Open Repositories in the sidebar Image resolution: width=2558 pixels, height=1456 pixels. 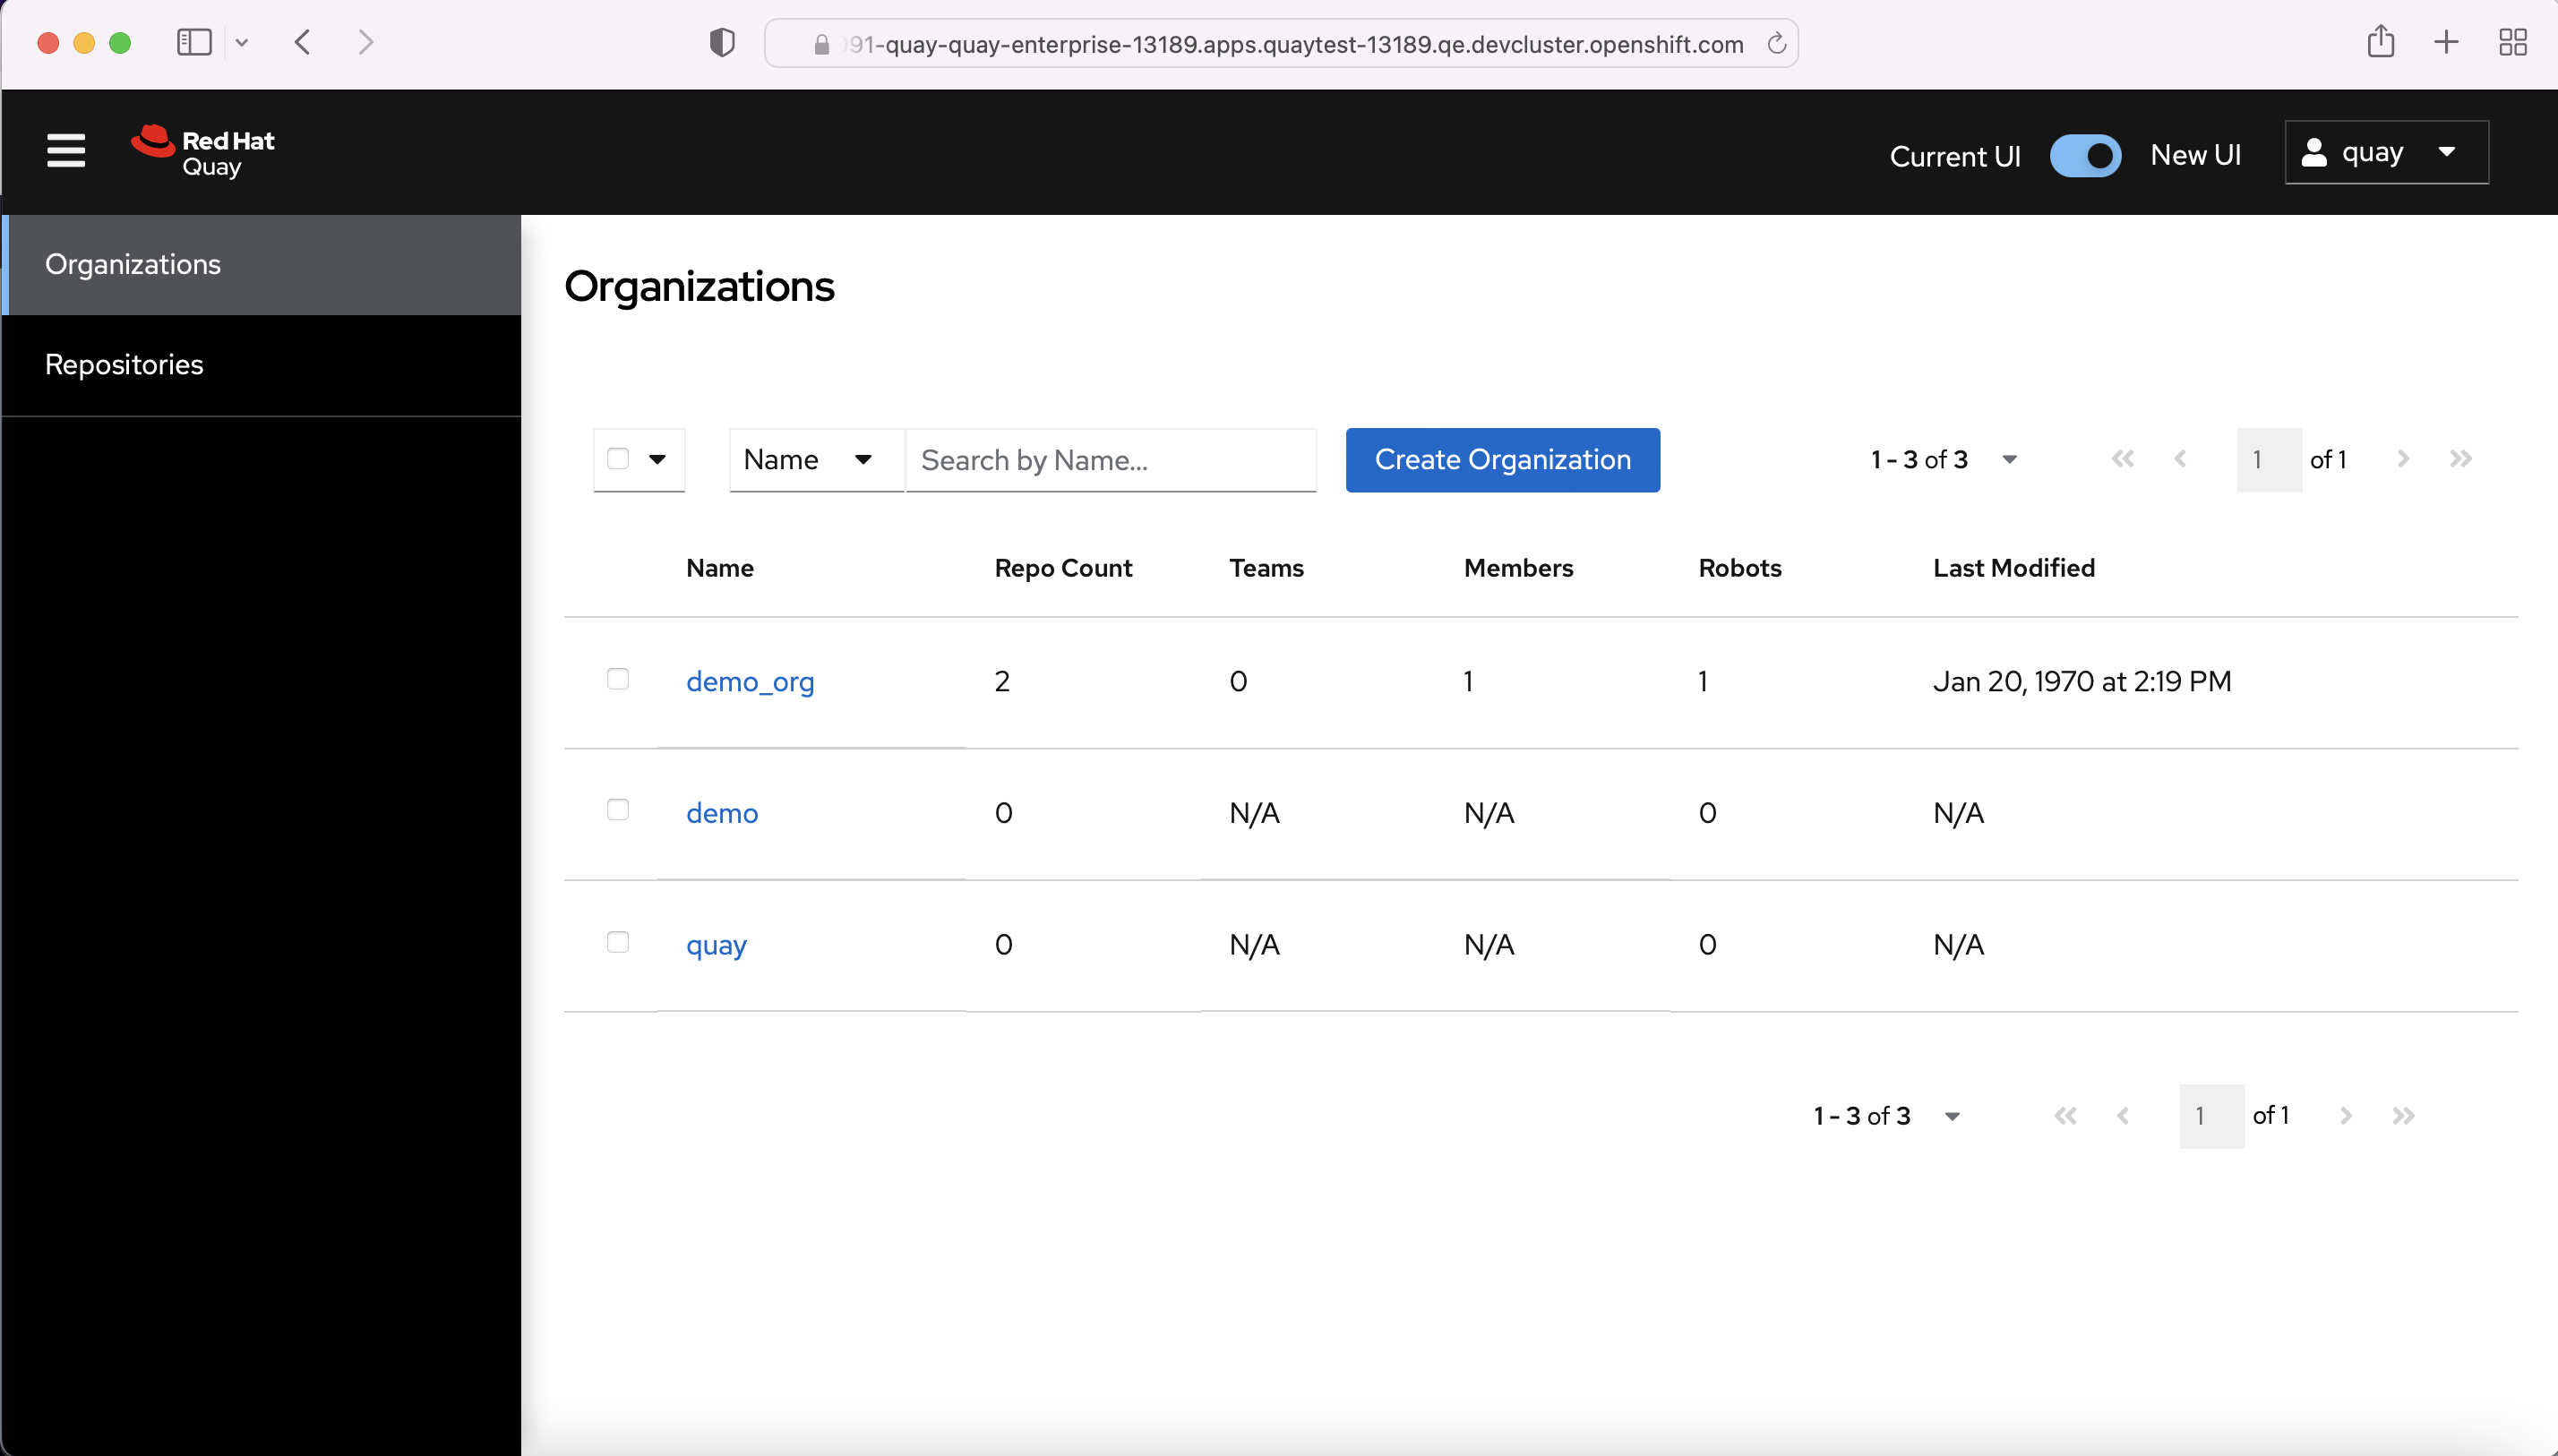pos(124,365)
